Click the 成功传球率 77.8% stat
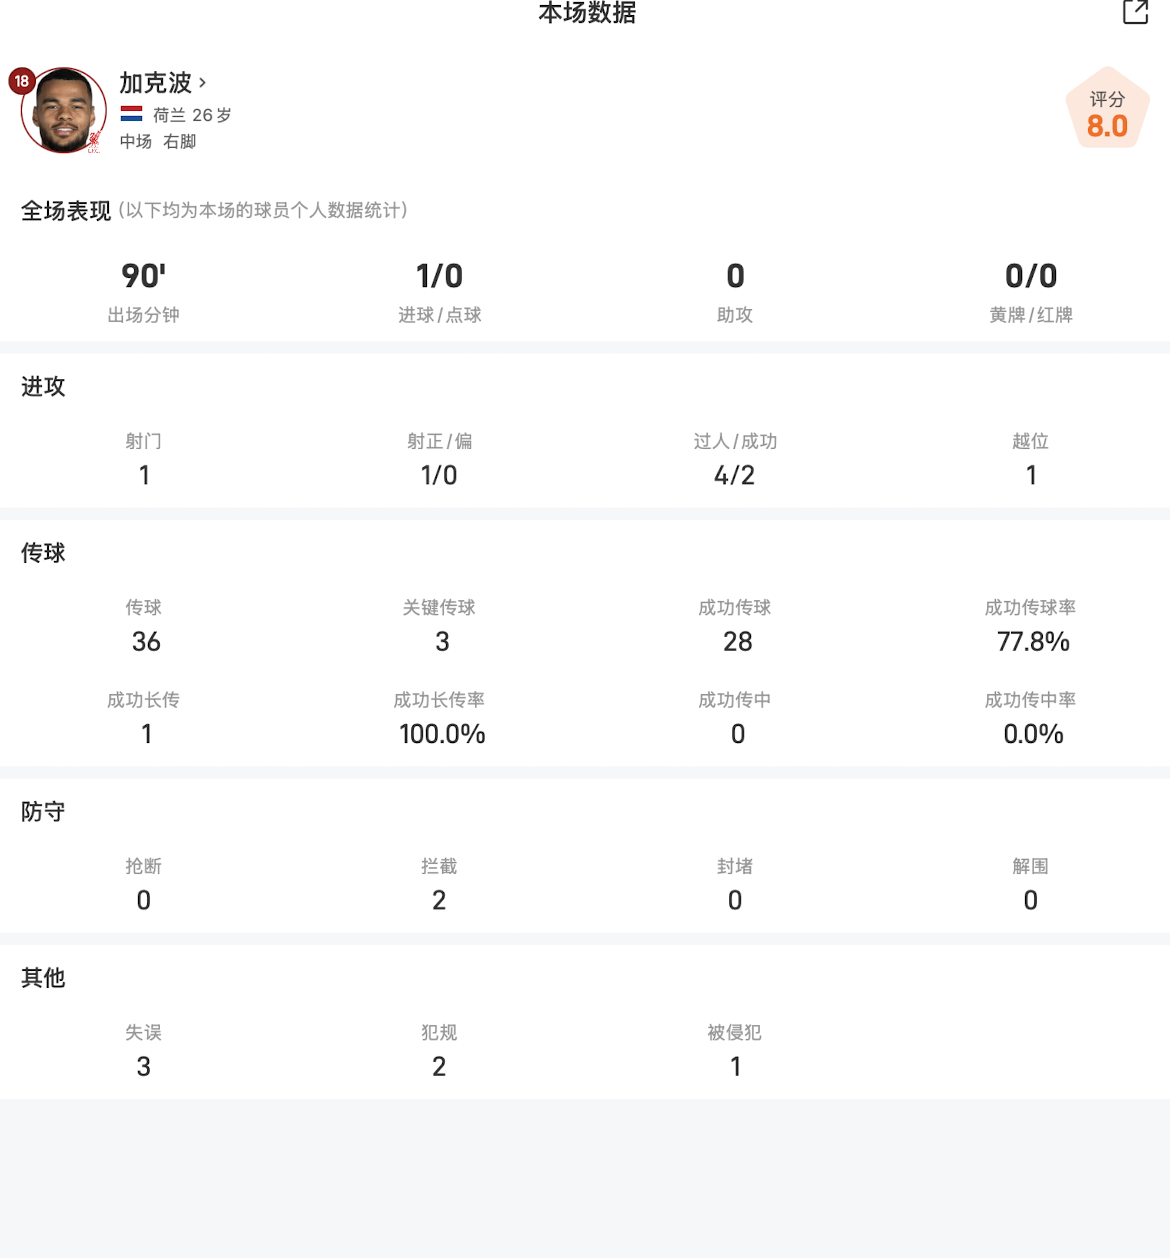 [x=1033, y=641]
